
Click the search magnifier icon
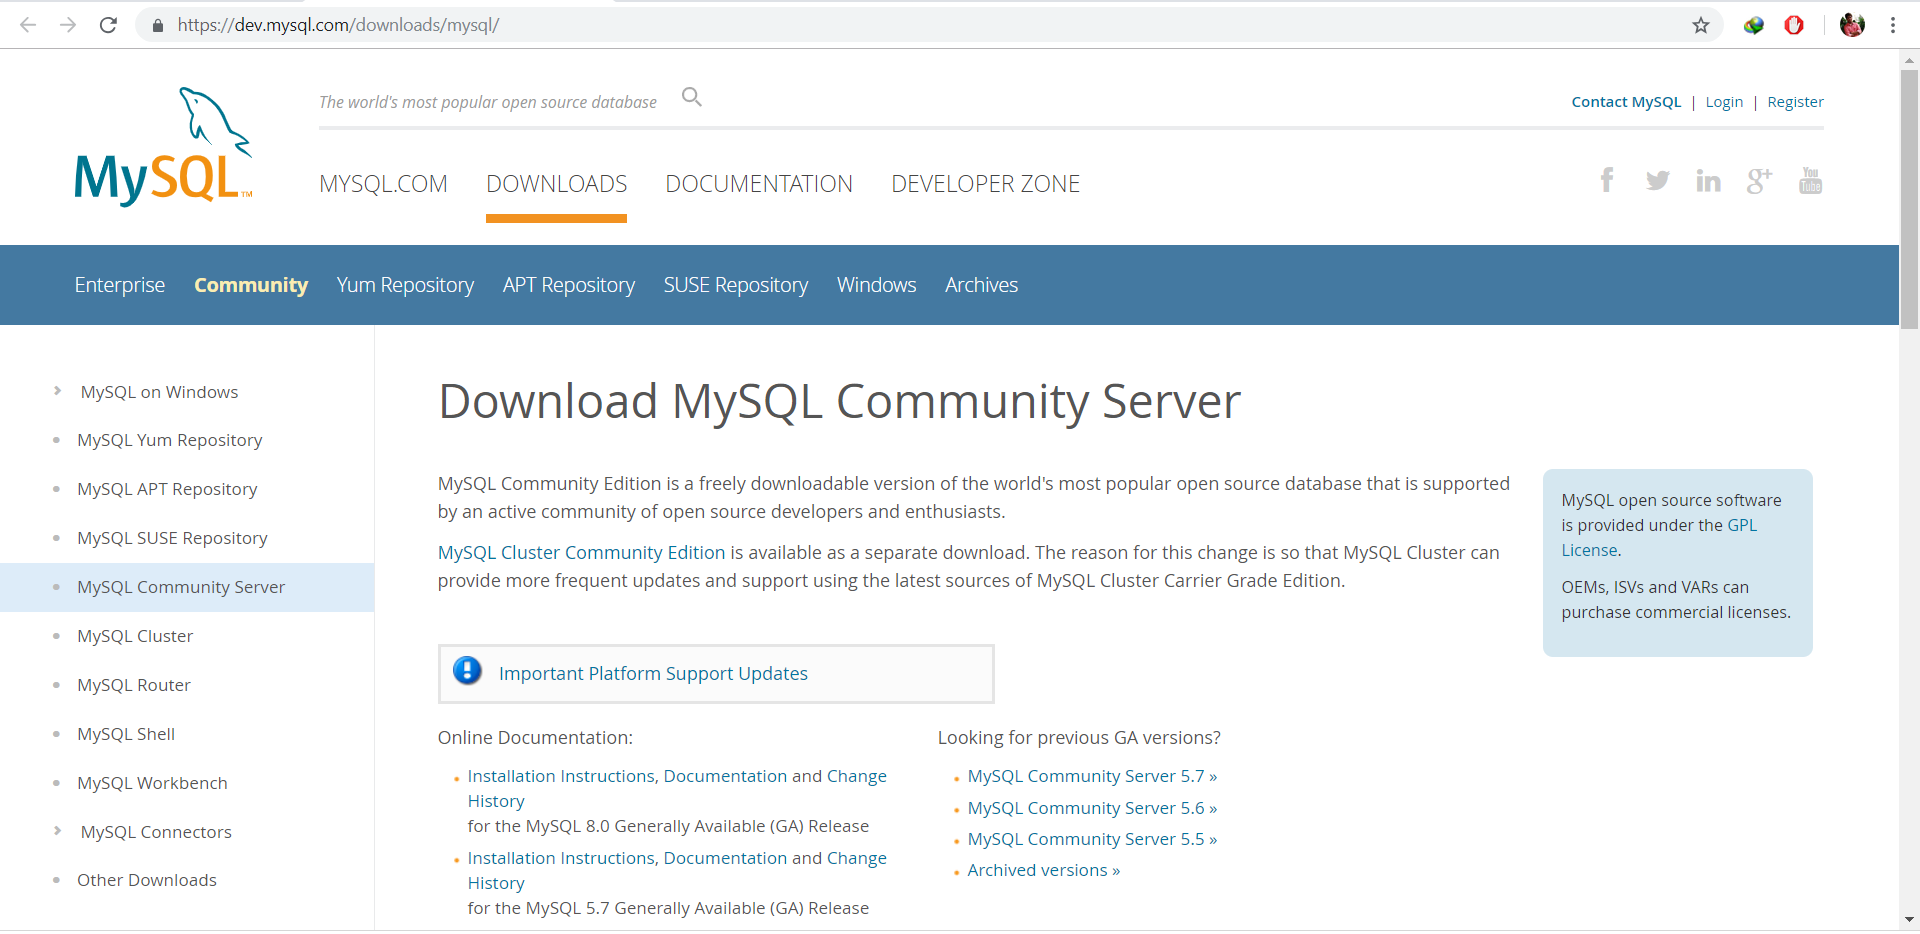692,97
